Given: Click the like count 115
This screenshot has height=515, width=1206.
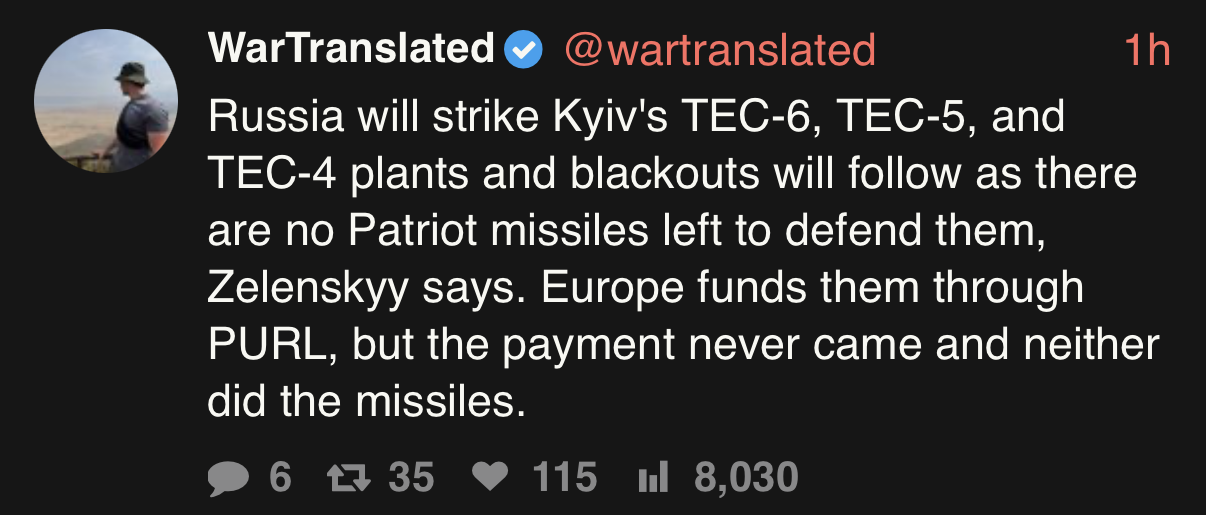Looking at the screenshot, I should coord(565,478).
